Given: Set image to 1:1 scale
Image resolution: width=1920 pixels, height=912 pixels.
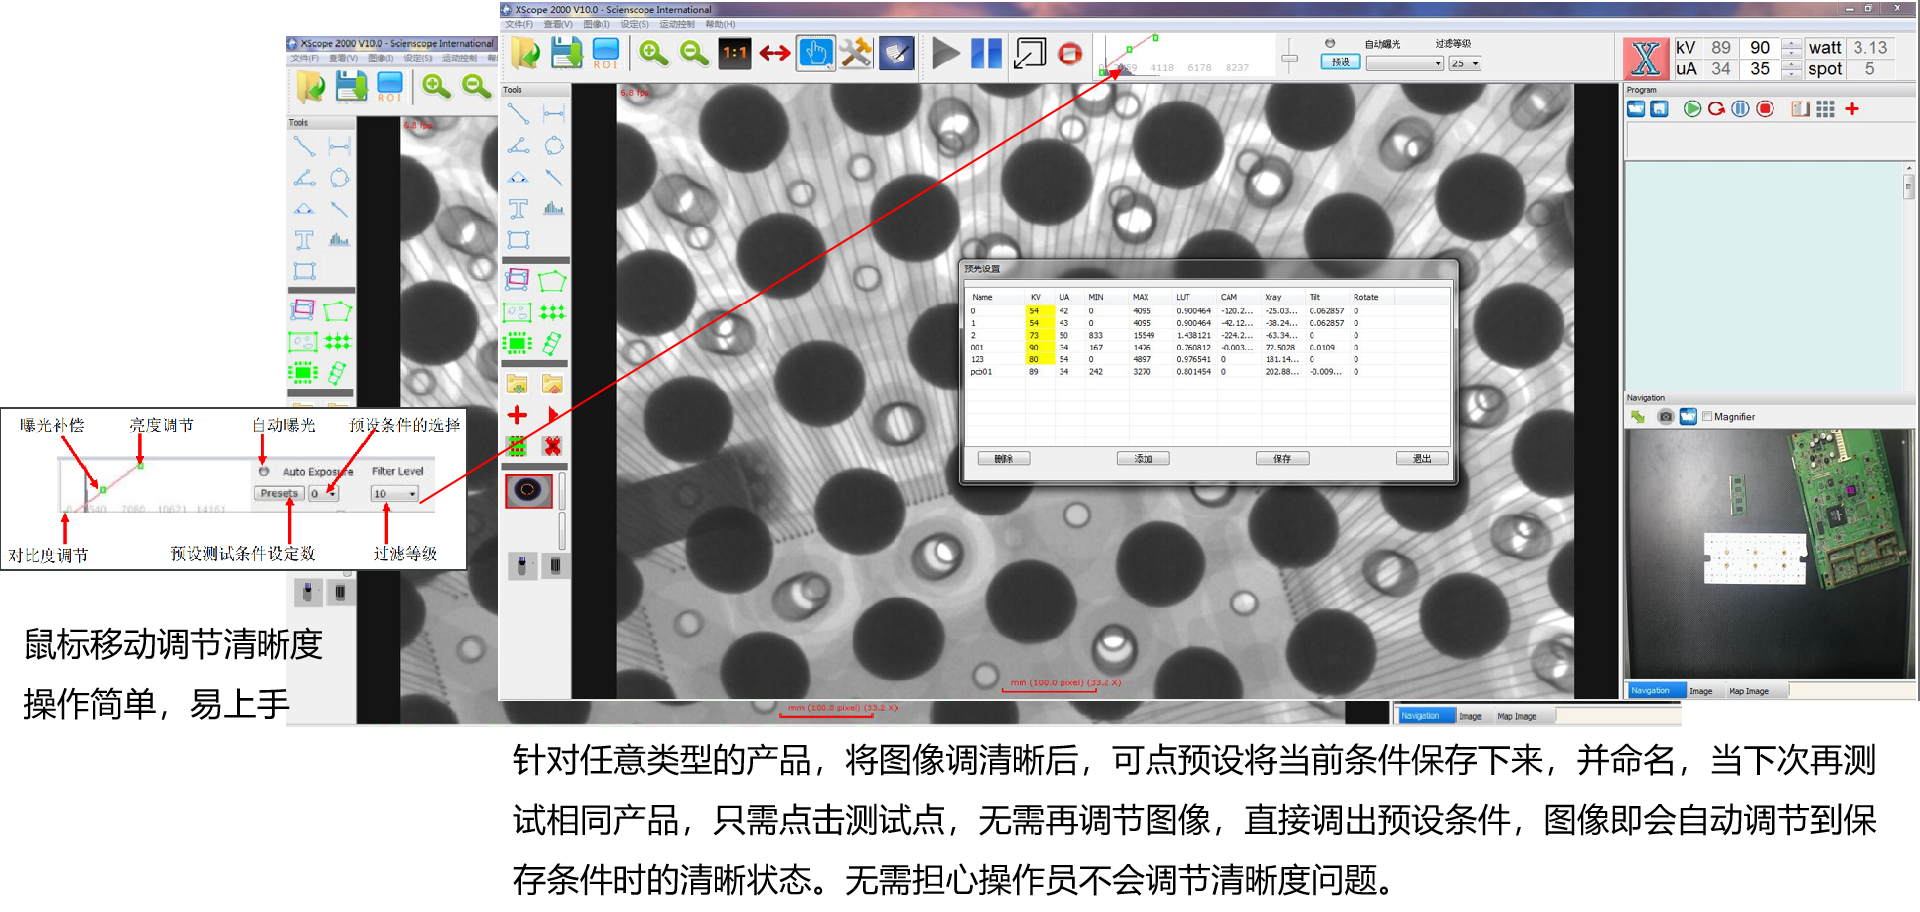Looking at the screenshot, I should tap(735, 53).
